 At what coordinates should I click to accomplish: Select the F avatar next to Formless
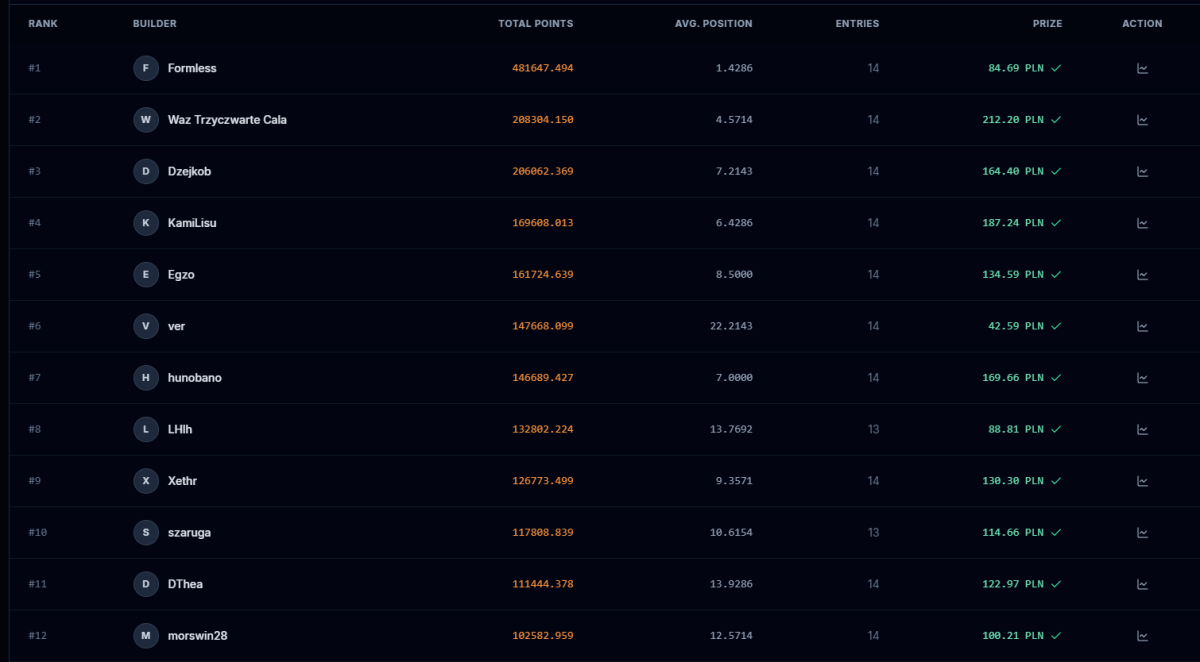[x=146, y=68]
